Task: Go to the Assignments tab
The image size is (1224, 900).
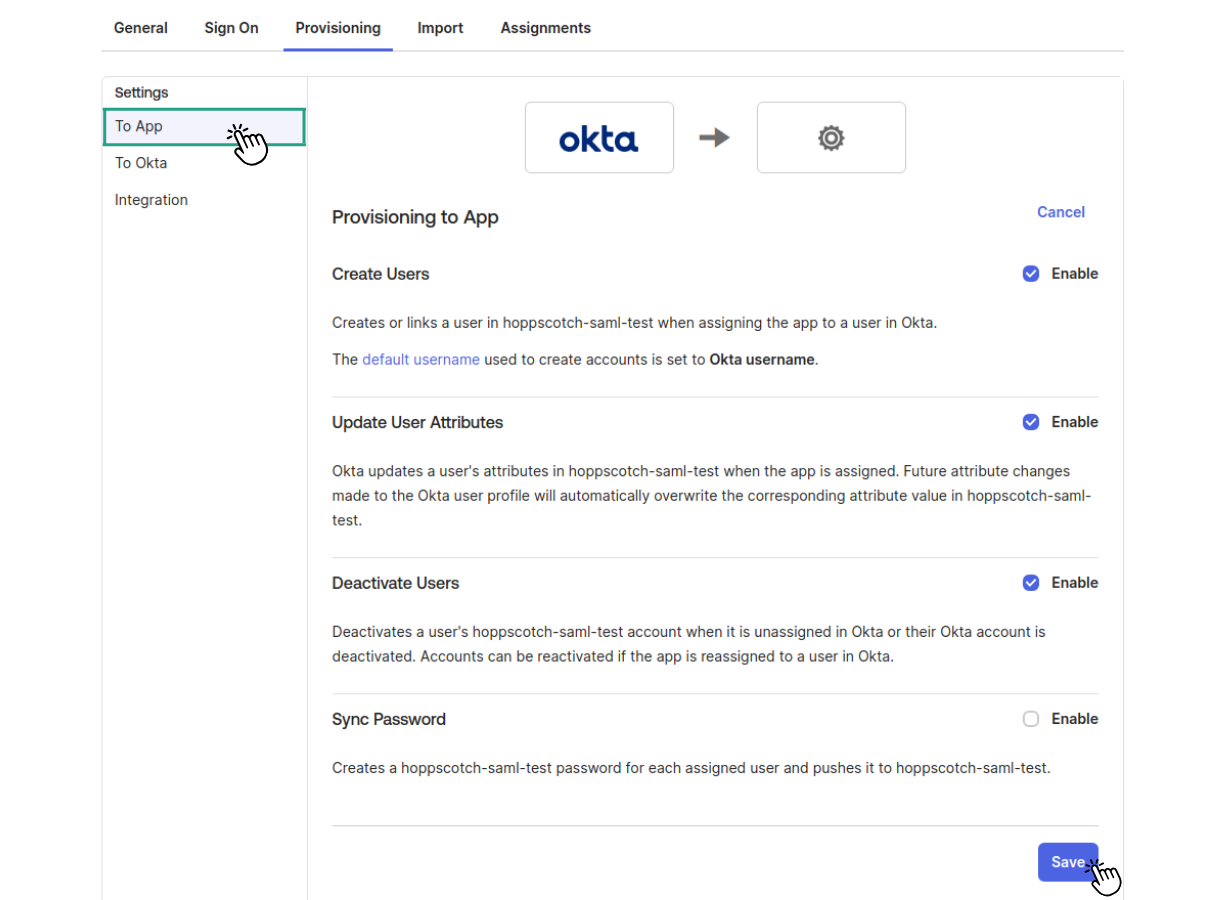Action: click(546, 28)
